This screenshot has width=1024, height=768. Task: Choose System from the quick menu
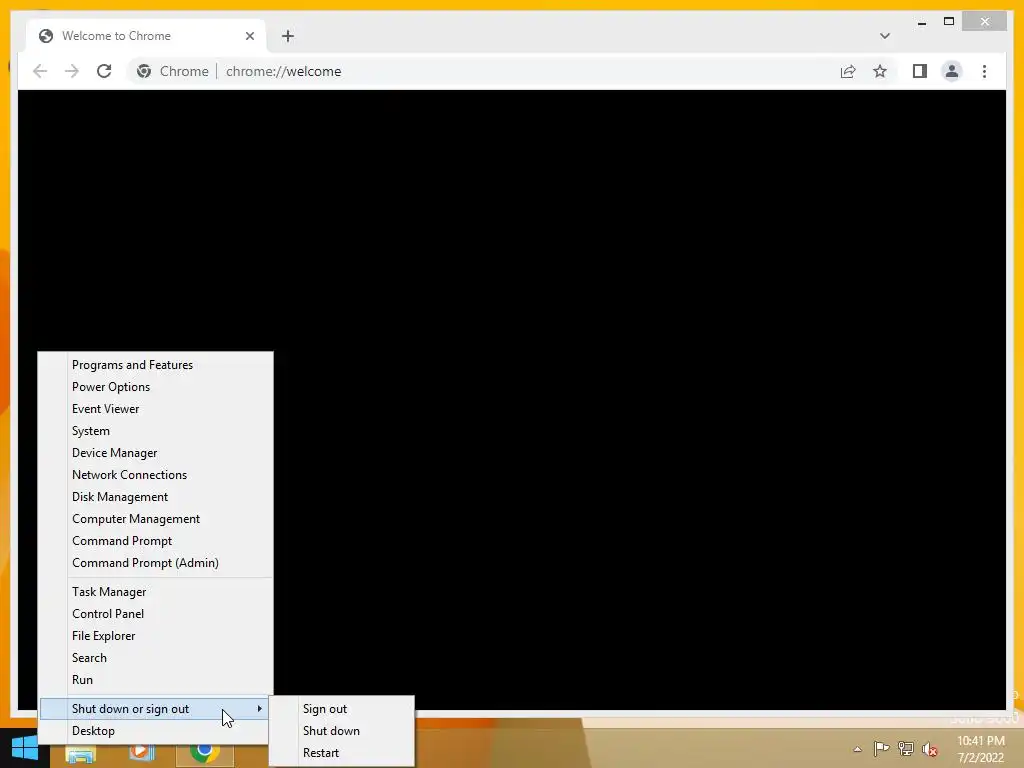(x=156, y=431)
